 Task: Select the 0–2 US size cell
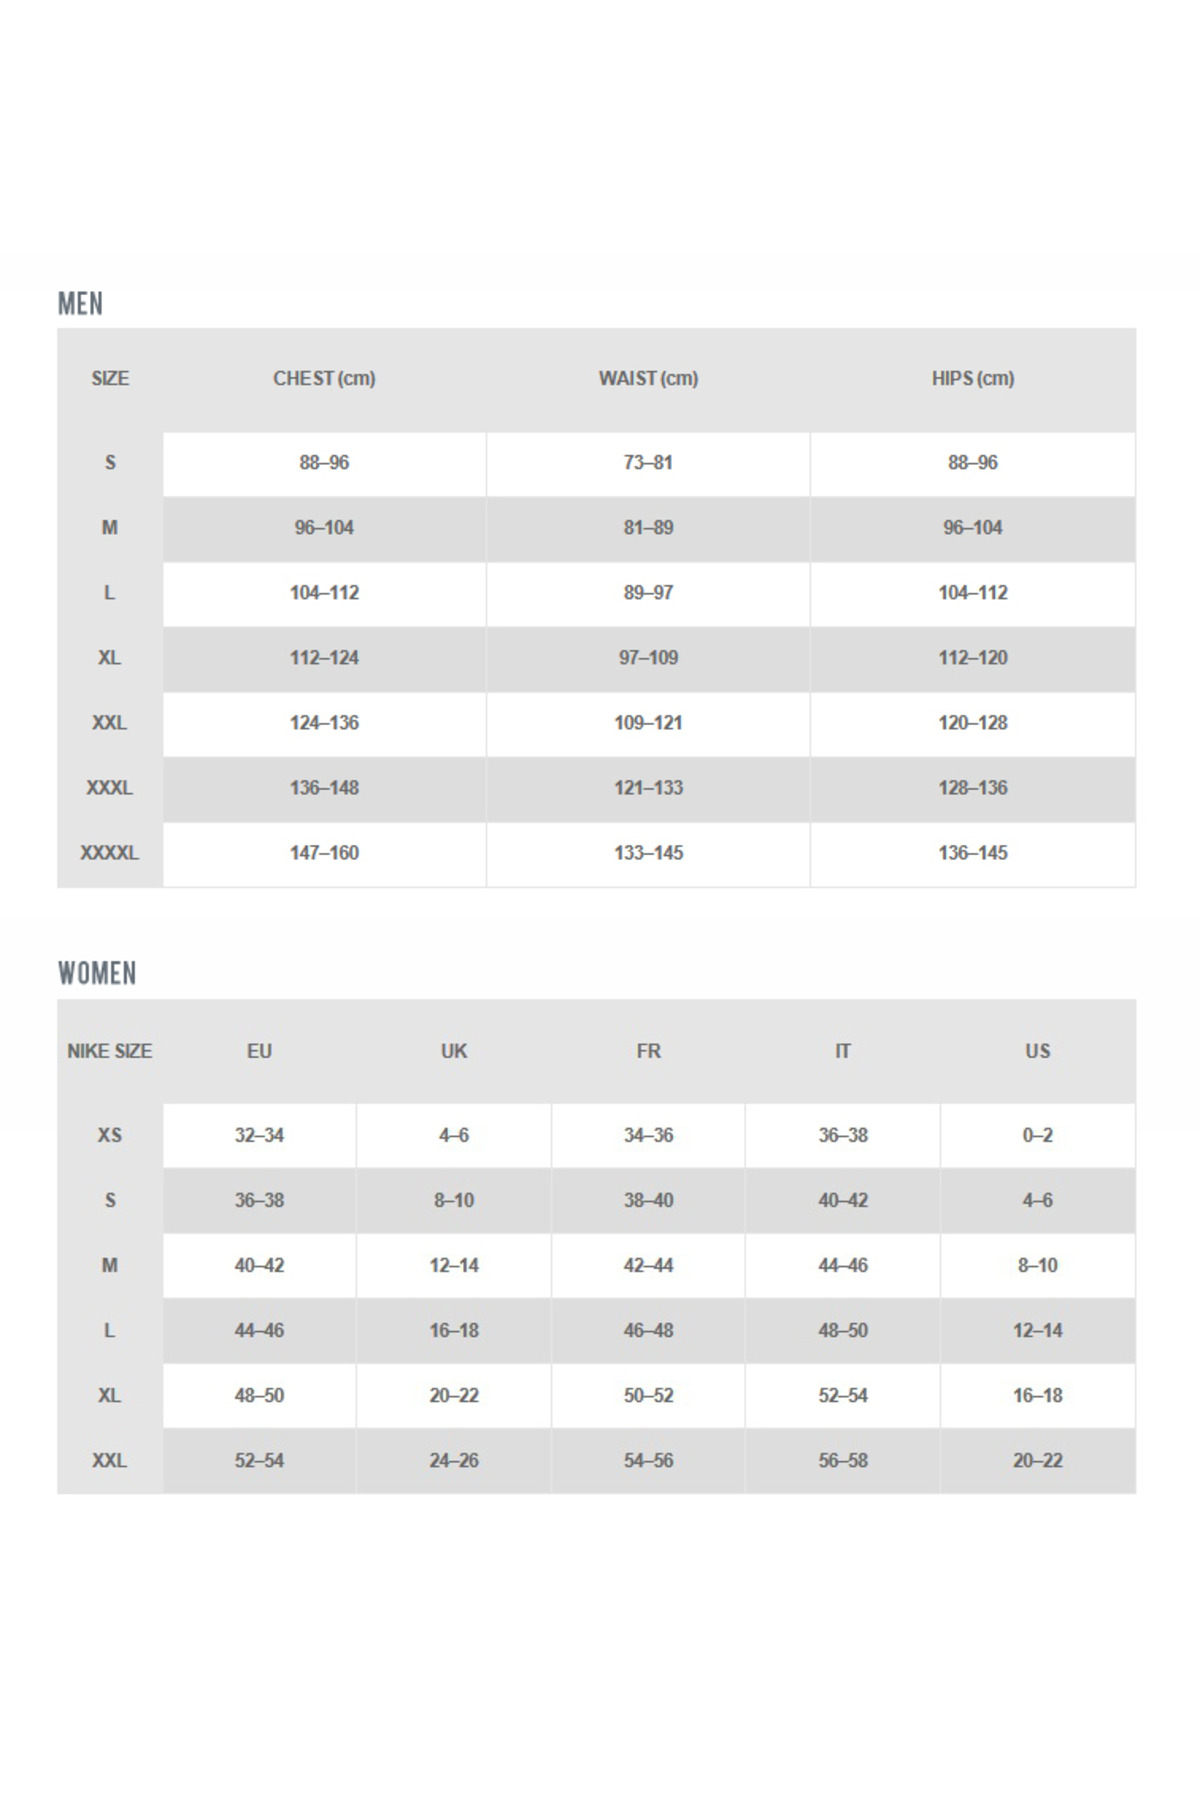click(1037, 1135)
